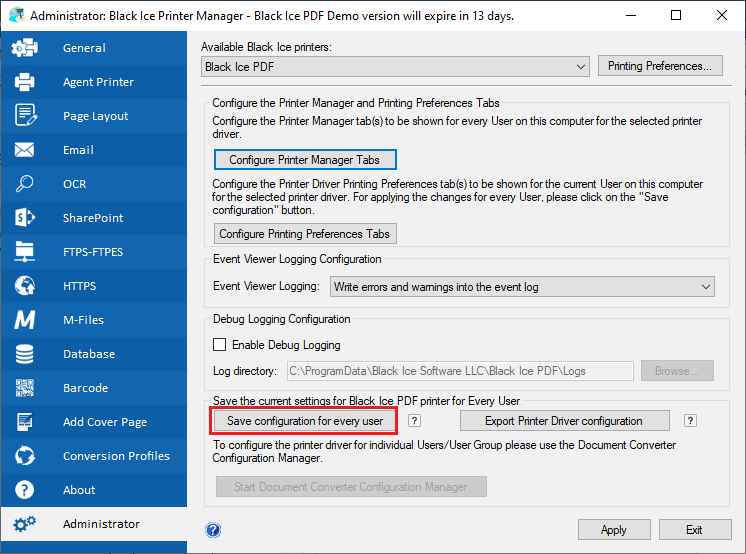Click the blue help icon at bottom
Image resolution: width=746 pixels, height=554 pixels.
[213, 530]
